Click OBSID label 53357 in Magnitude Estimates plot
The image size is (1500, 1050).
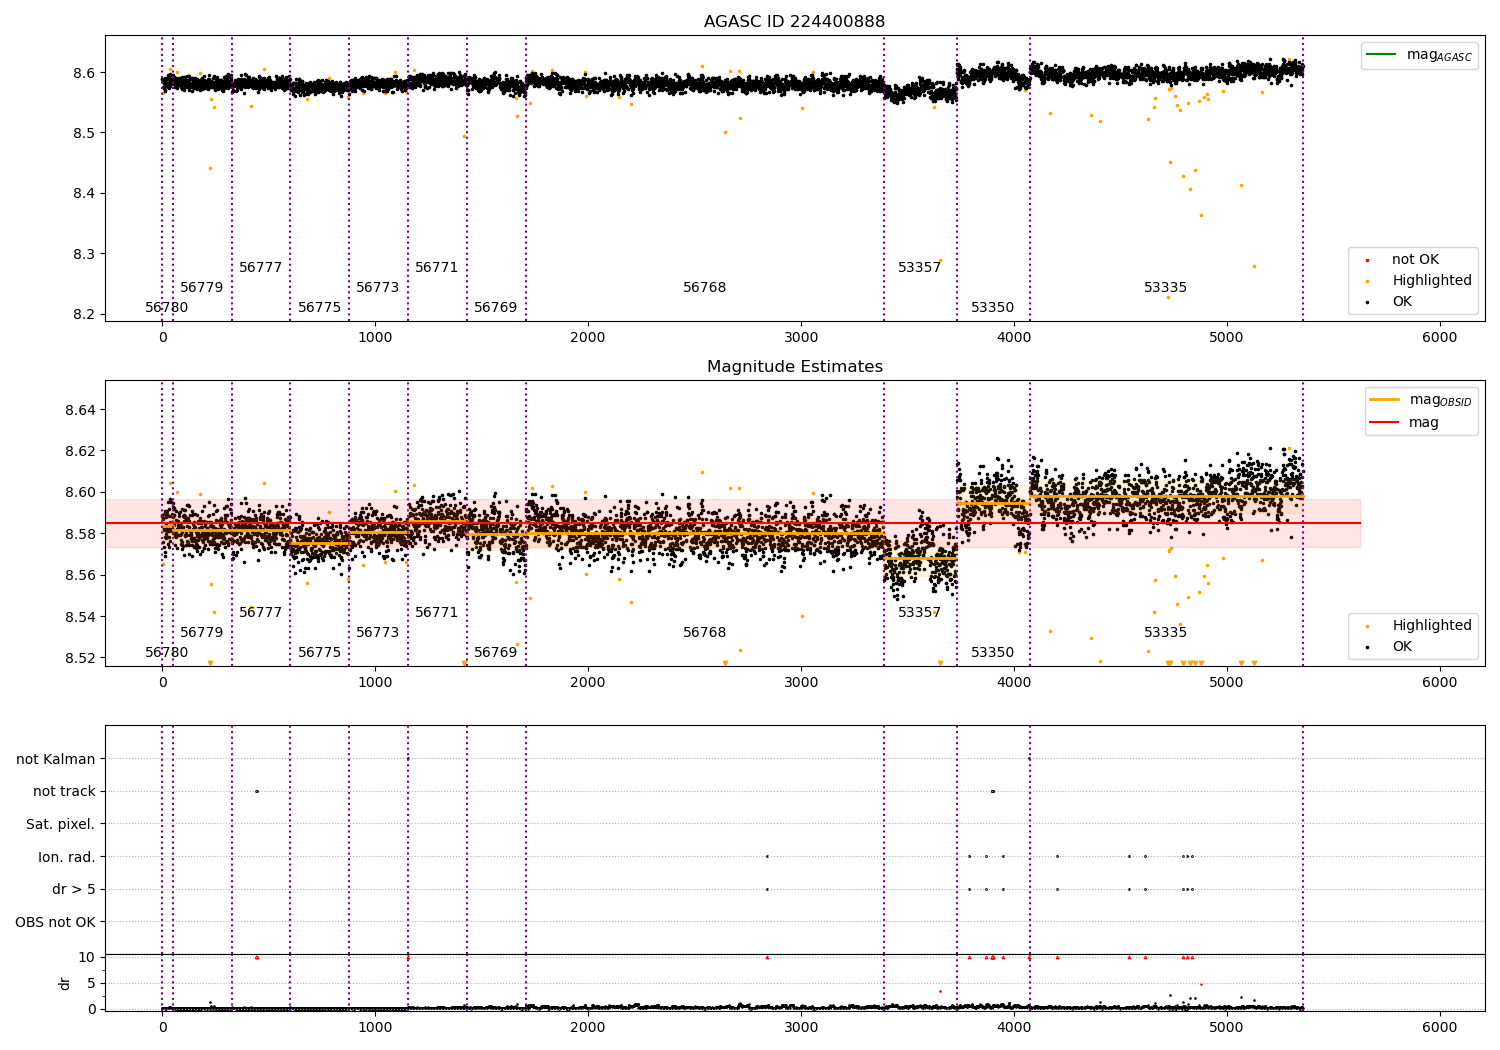click(x=920, y=613)
